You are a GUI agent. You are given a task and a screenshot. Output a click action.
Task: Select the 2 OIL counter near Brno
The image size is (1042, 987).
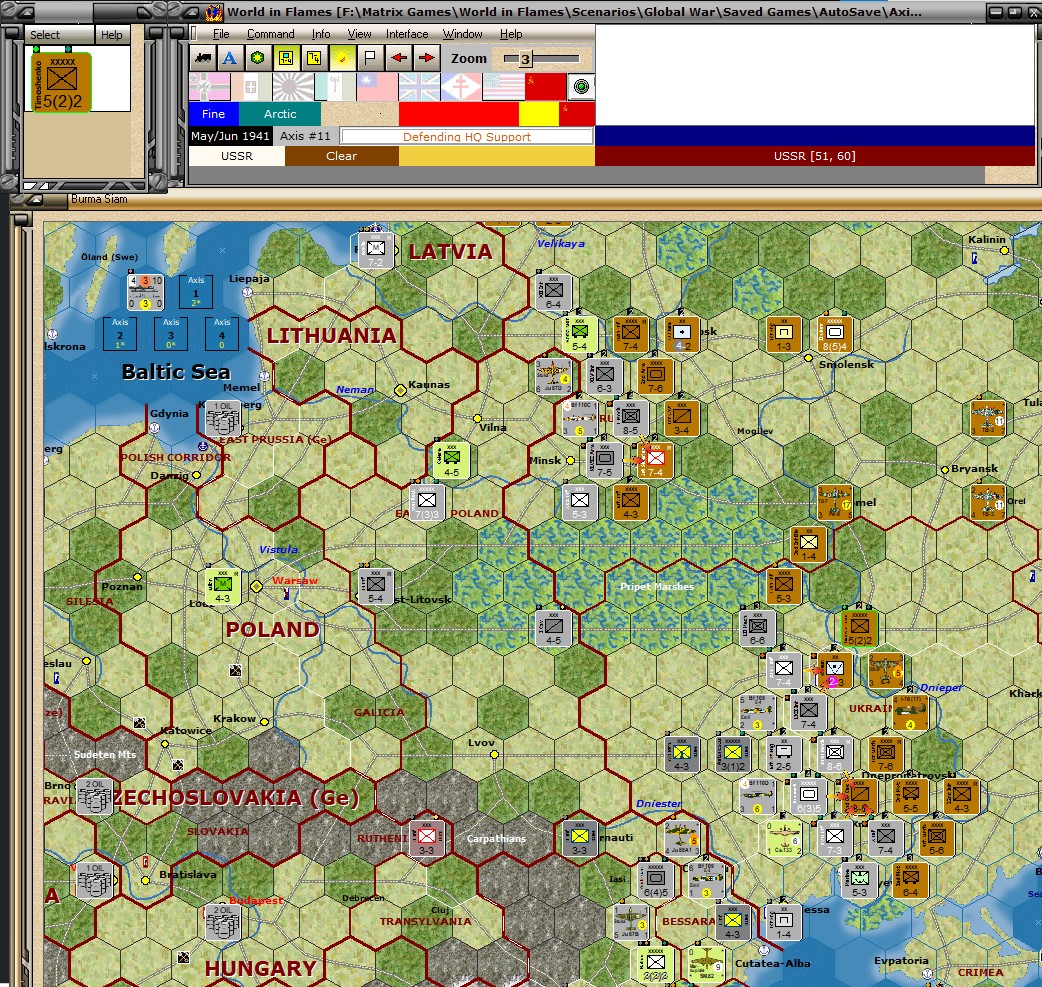(94, 796)
